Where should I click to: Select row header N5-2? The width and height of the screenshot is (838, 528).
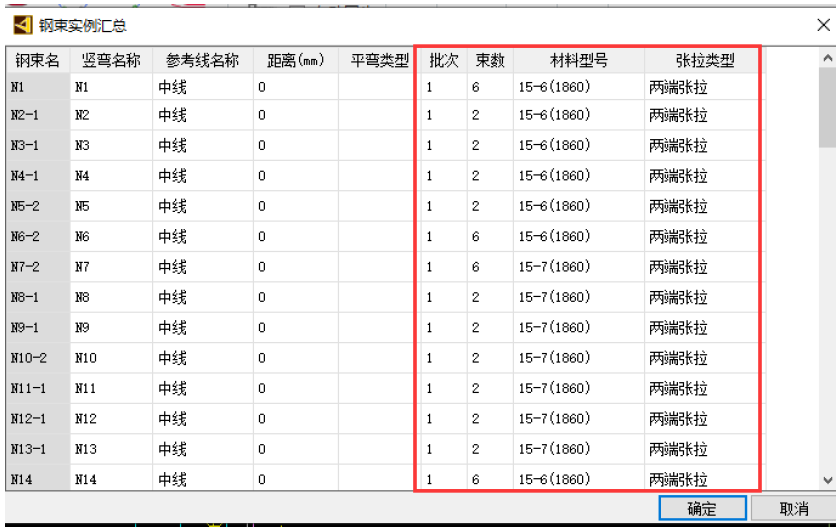[37, 206]
